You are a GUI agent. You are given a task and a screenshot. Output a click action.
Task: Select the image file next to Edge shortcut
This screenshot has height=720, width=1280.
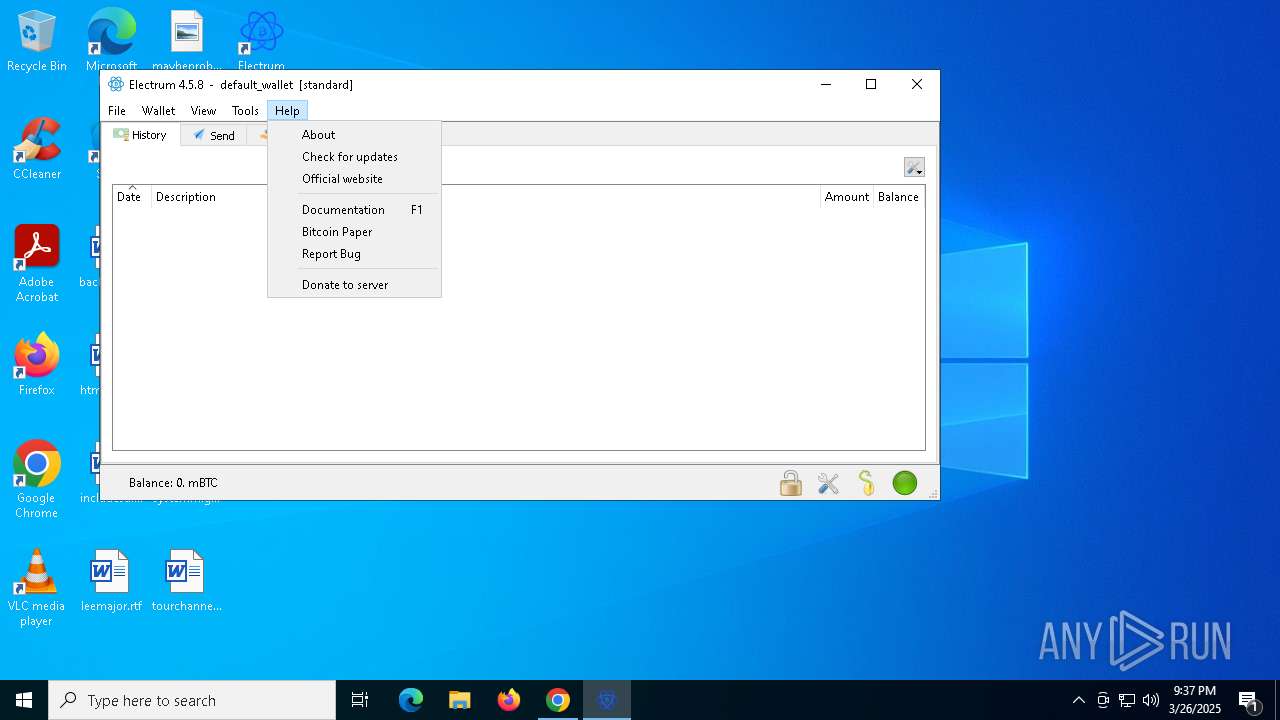(x=187, y=42)
